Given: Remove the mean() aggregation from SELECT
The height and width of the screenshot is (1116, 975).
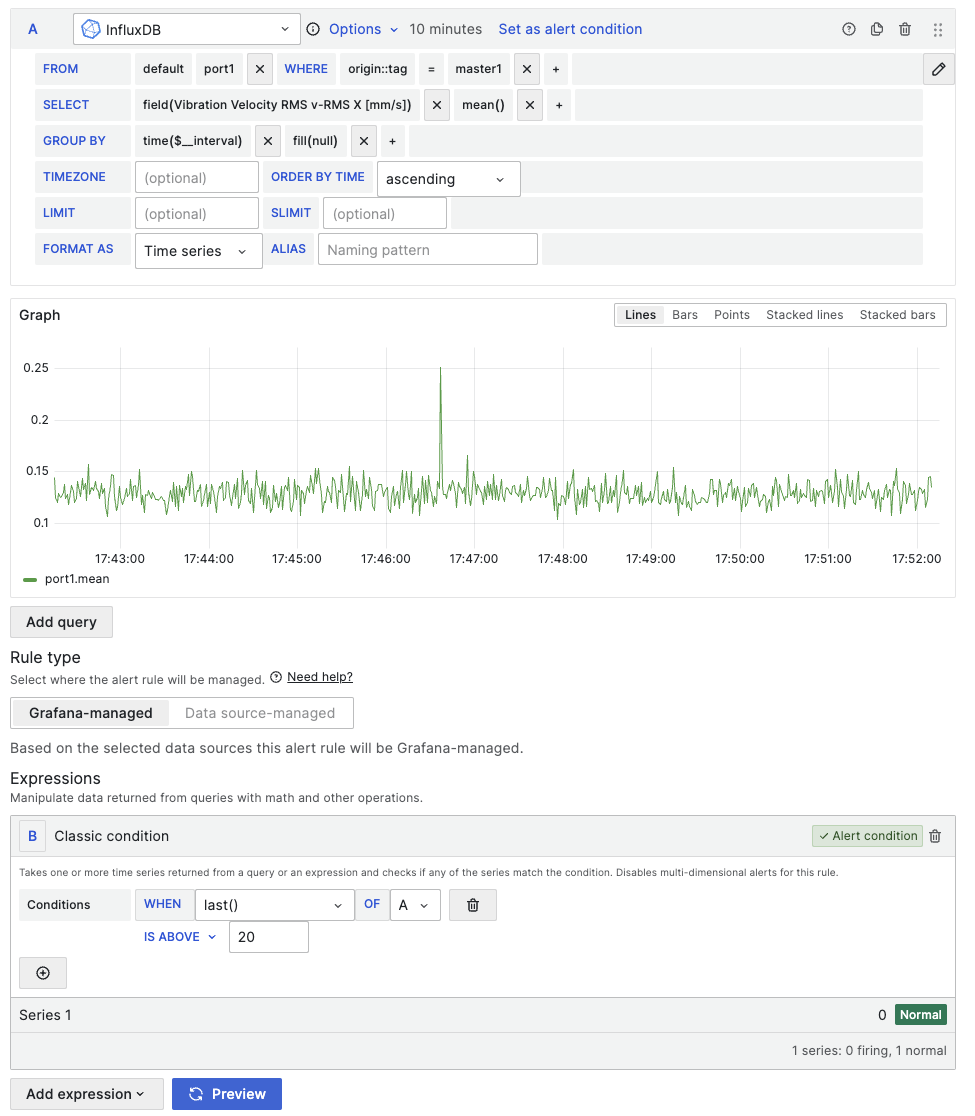Looking at the screenshot, I should tap(530, 105).
